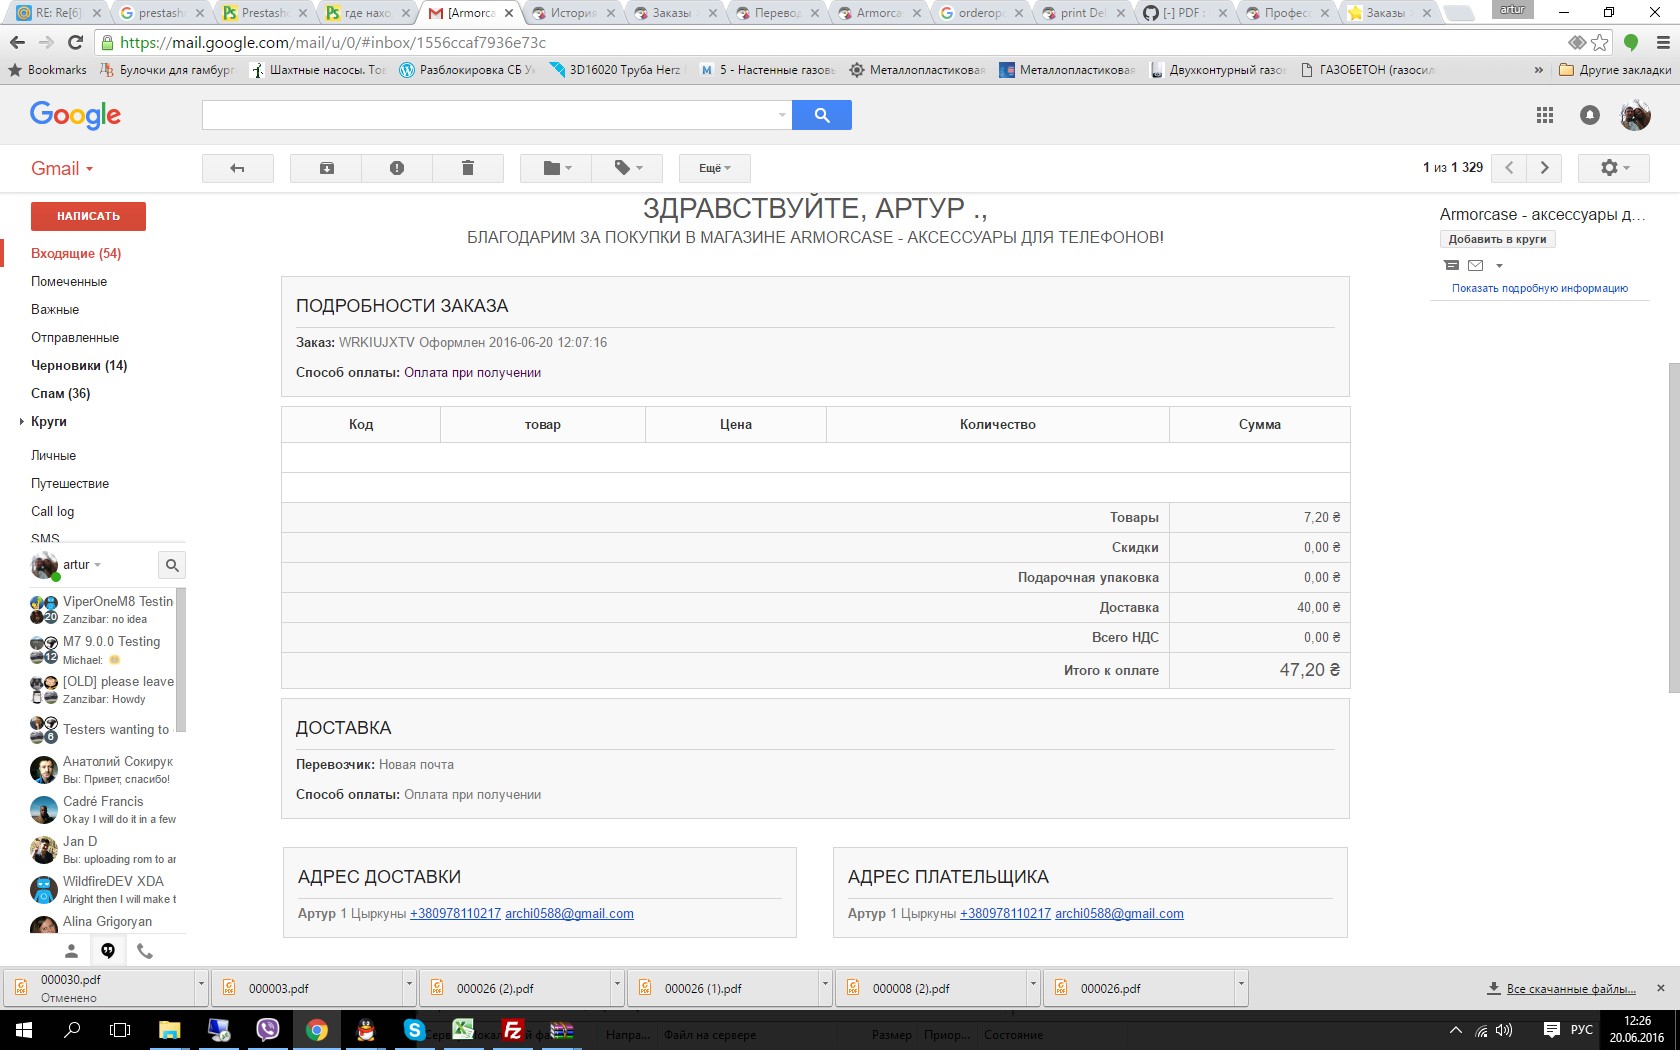The height and width of the screenshot is (1050, 1680).
Task: Click the chat list scrollbar
Action: (181, 660)
